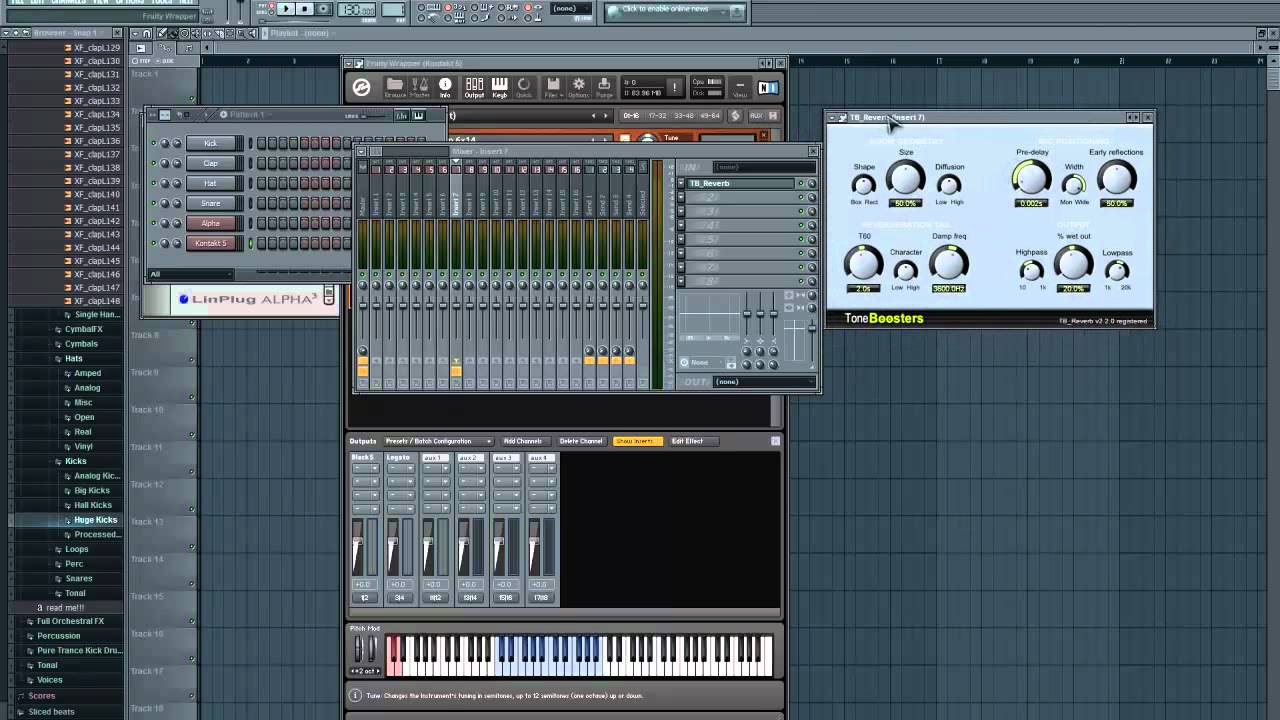Expand the Hats folder in browser
The image size is (1280, 720).
coord(74,358)
